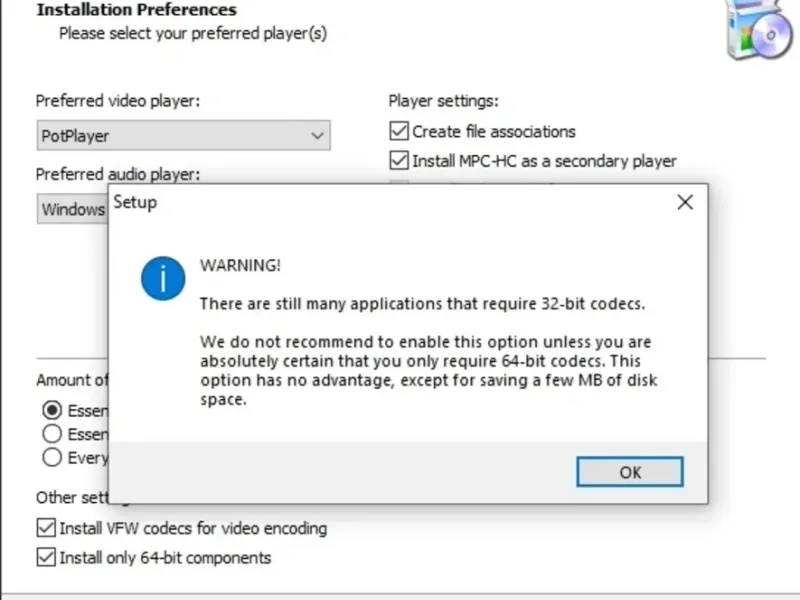
Task: Uncheck Install MPC-HC as a secondary player
Action: tap(400, 160)
